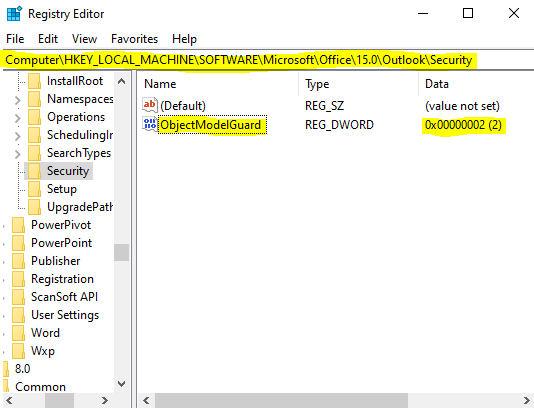Click the UpgradePath folder icon
Viewport: 534px width, 408px height.
pos(34,207)
